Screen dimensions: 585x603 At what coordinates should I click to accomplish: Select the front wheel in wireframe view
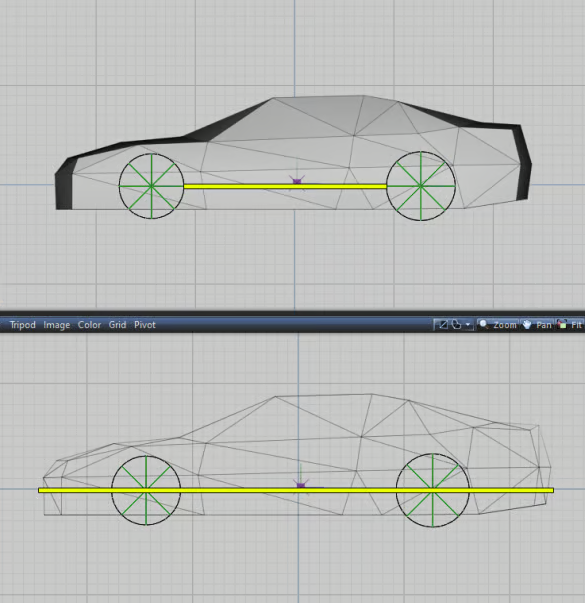click(146, 490)
